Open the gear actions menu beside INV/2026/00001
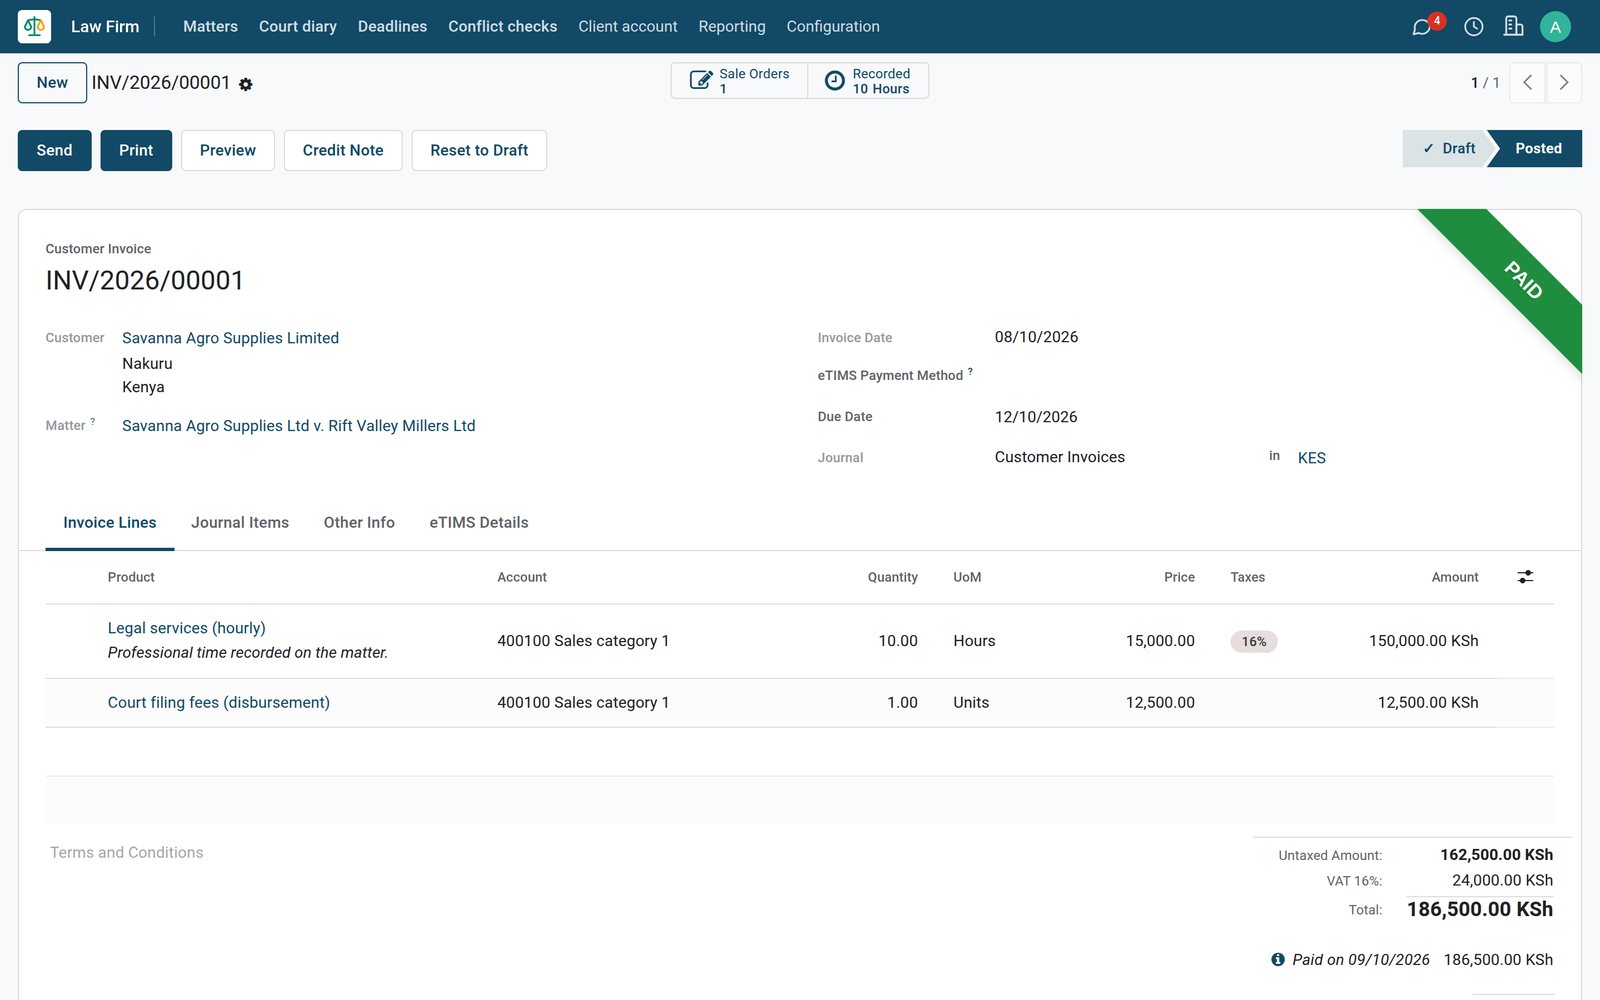1600x1000 pixels. [x=246, y=85]
